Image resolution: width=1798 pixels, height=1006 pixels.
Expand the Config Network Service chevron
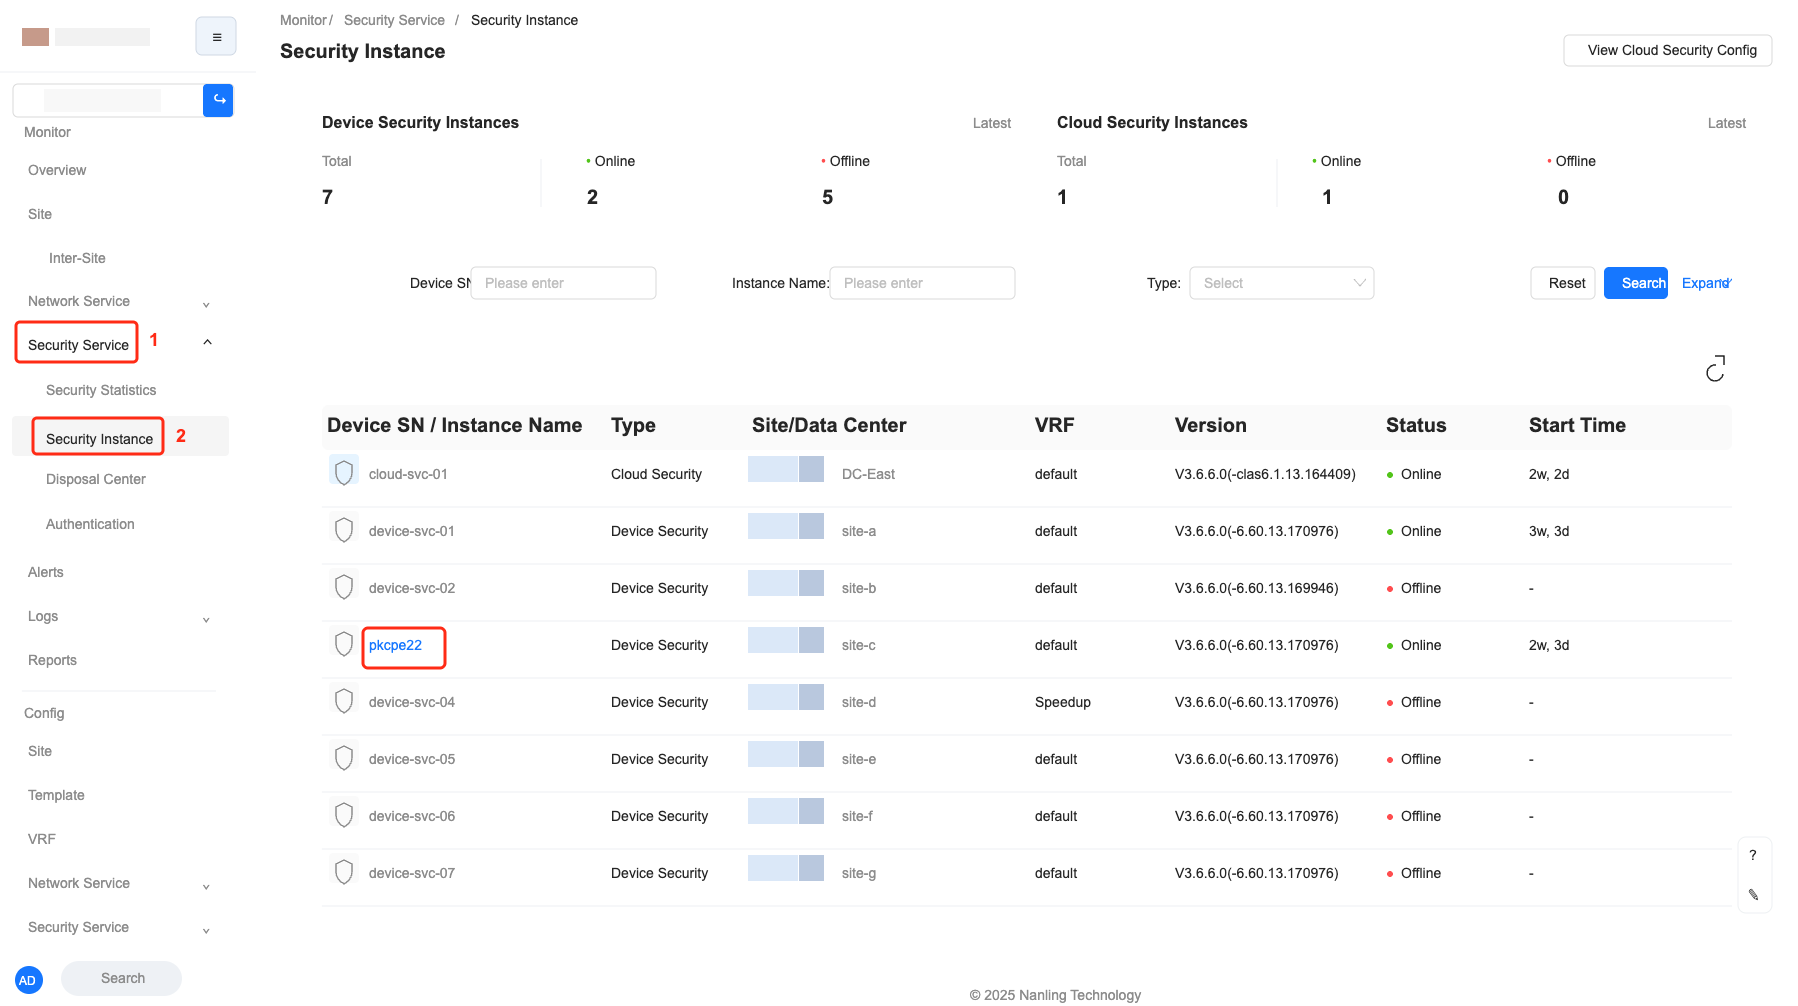pyautogui.click(x=206, y=886)
